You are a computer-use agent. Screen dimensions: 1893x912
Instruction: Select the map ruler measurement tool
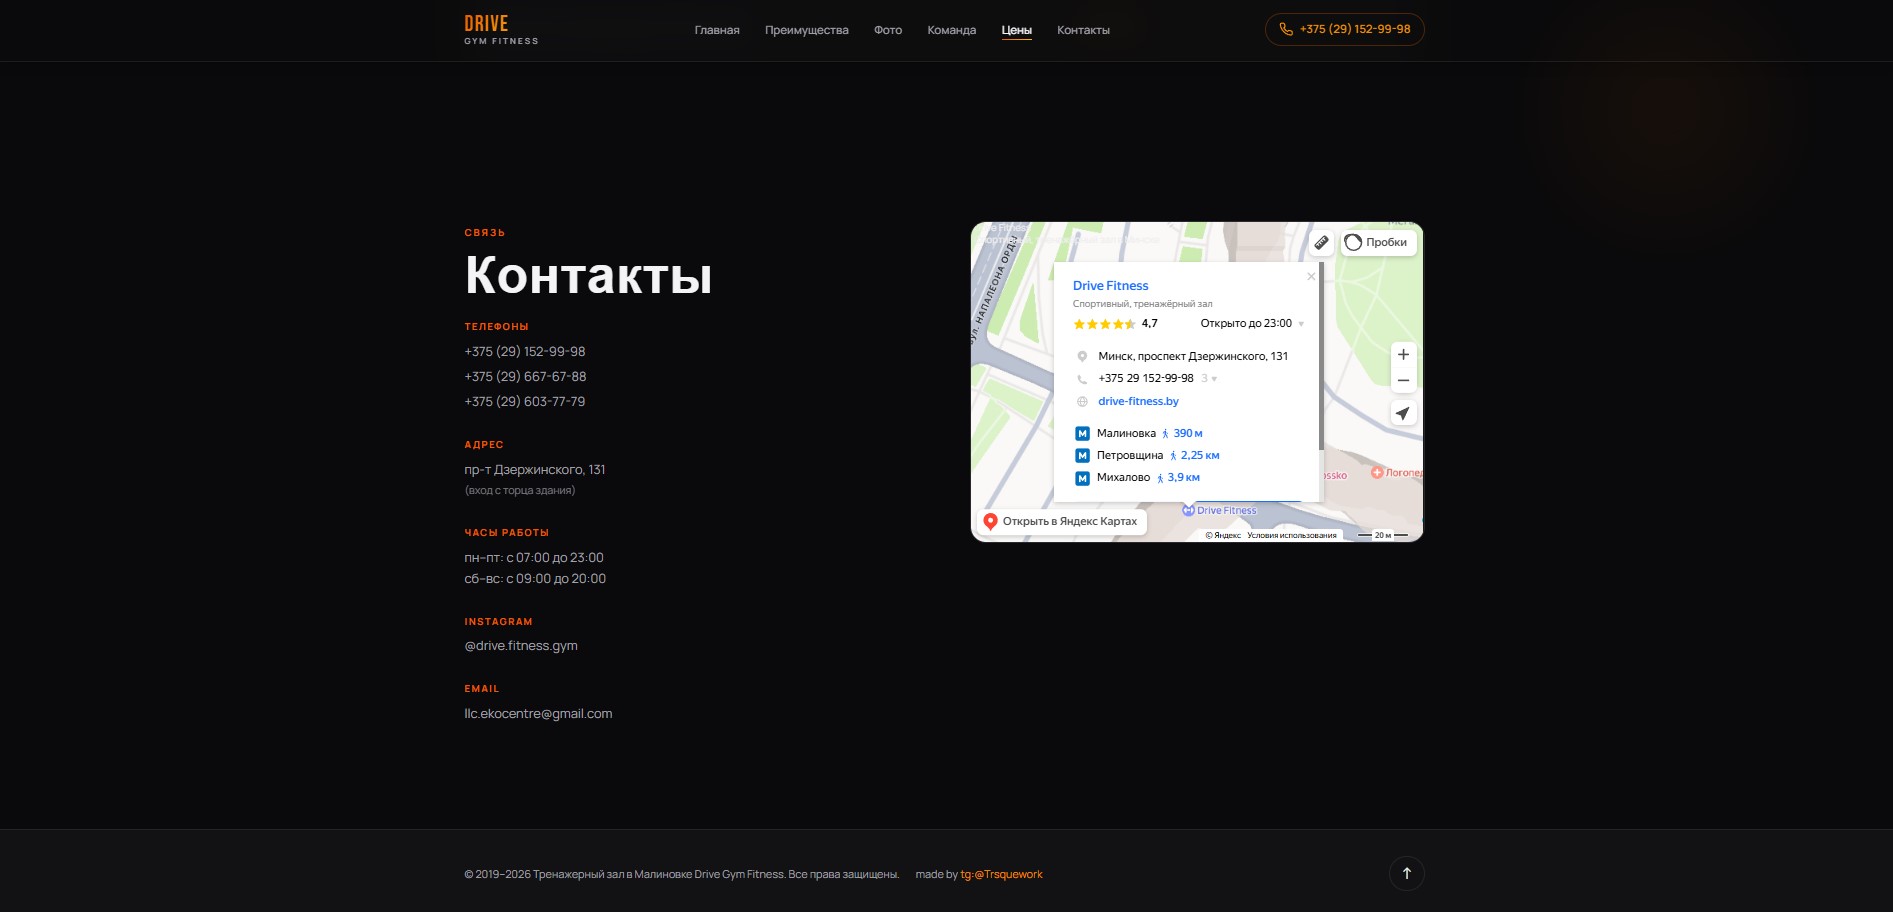pos(1321,242)
